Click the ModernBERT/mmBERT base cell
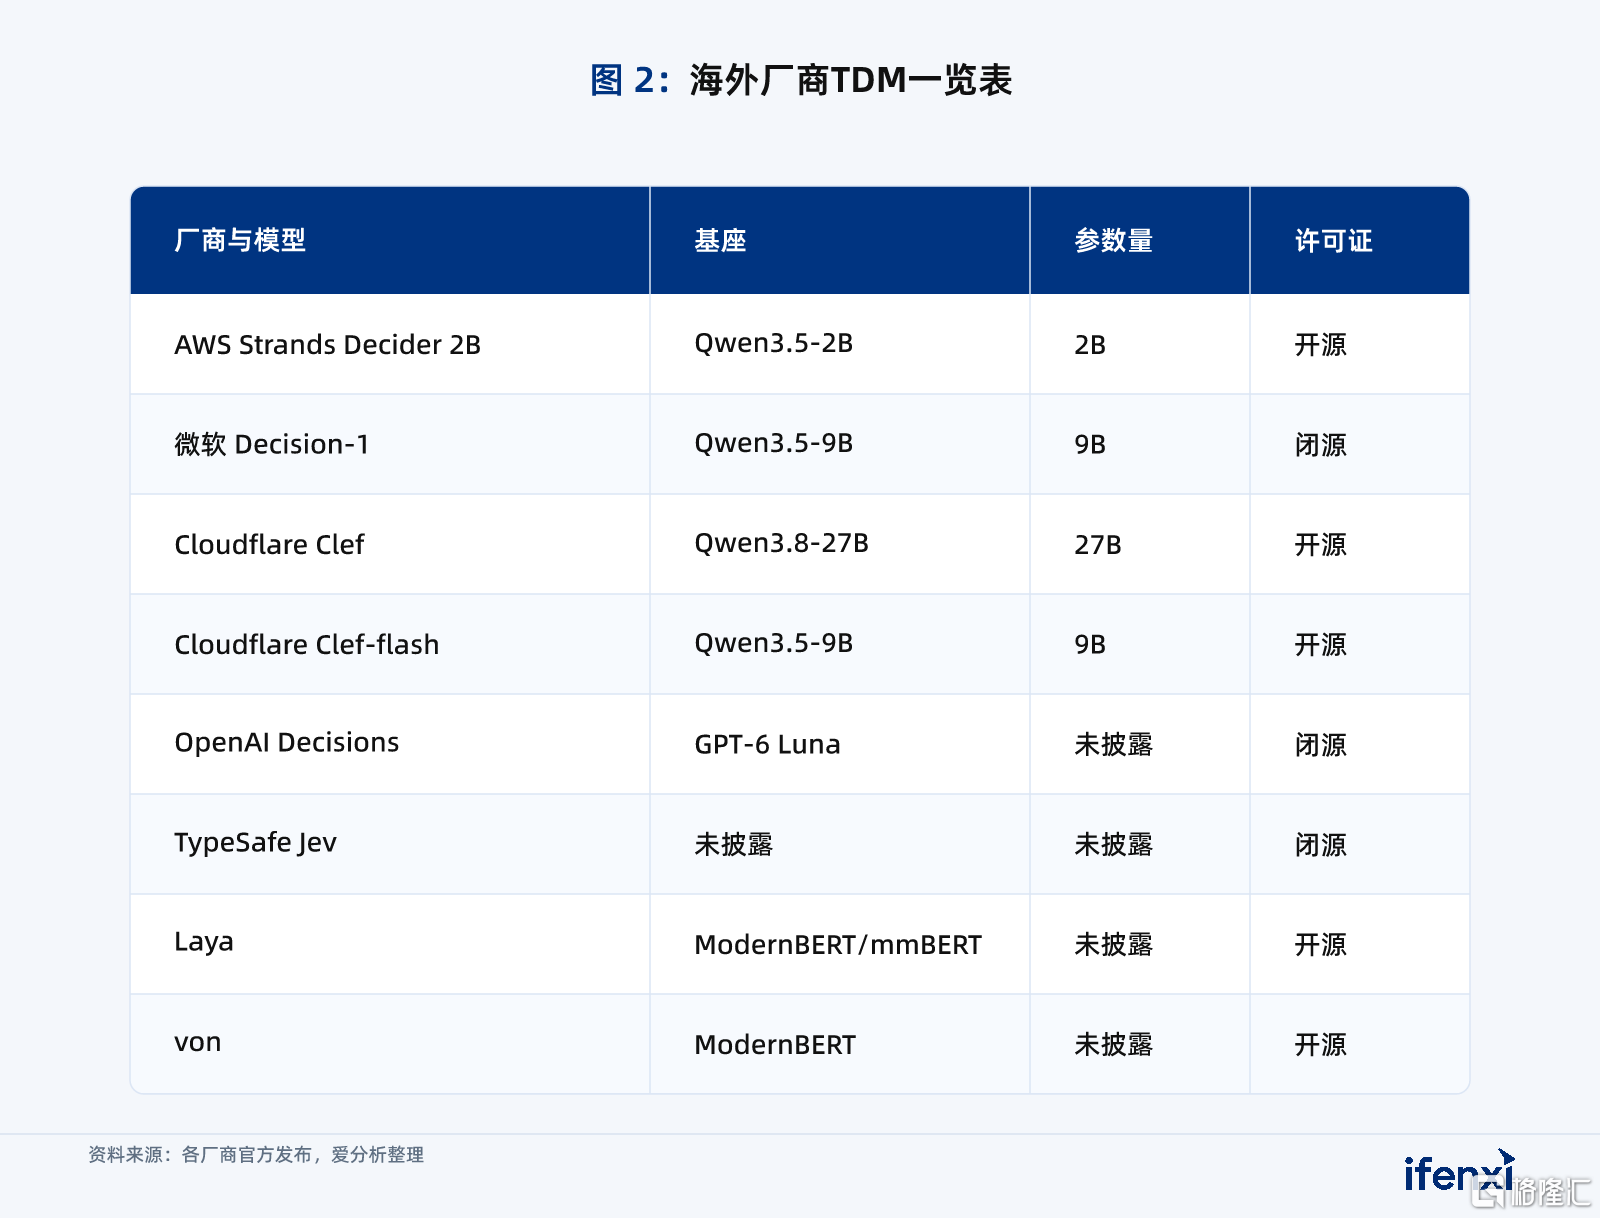 [x=838, y=945]
